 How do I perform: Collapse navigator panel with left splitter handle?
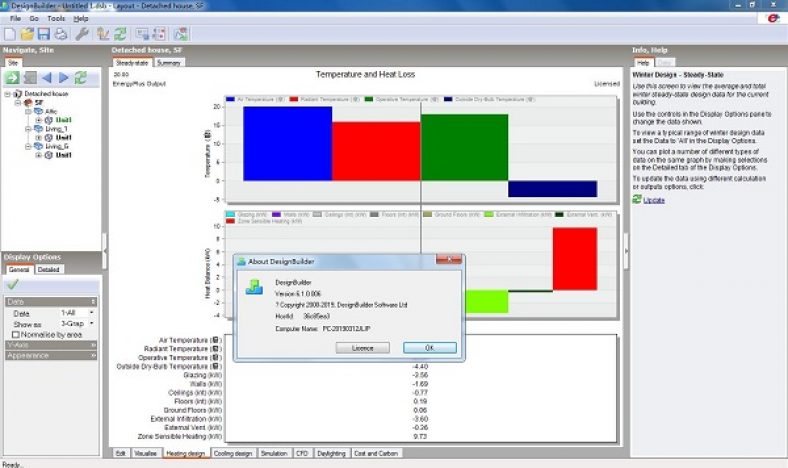tap(105, 250)
